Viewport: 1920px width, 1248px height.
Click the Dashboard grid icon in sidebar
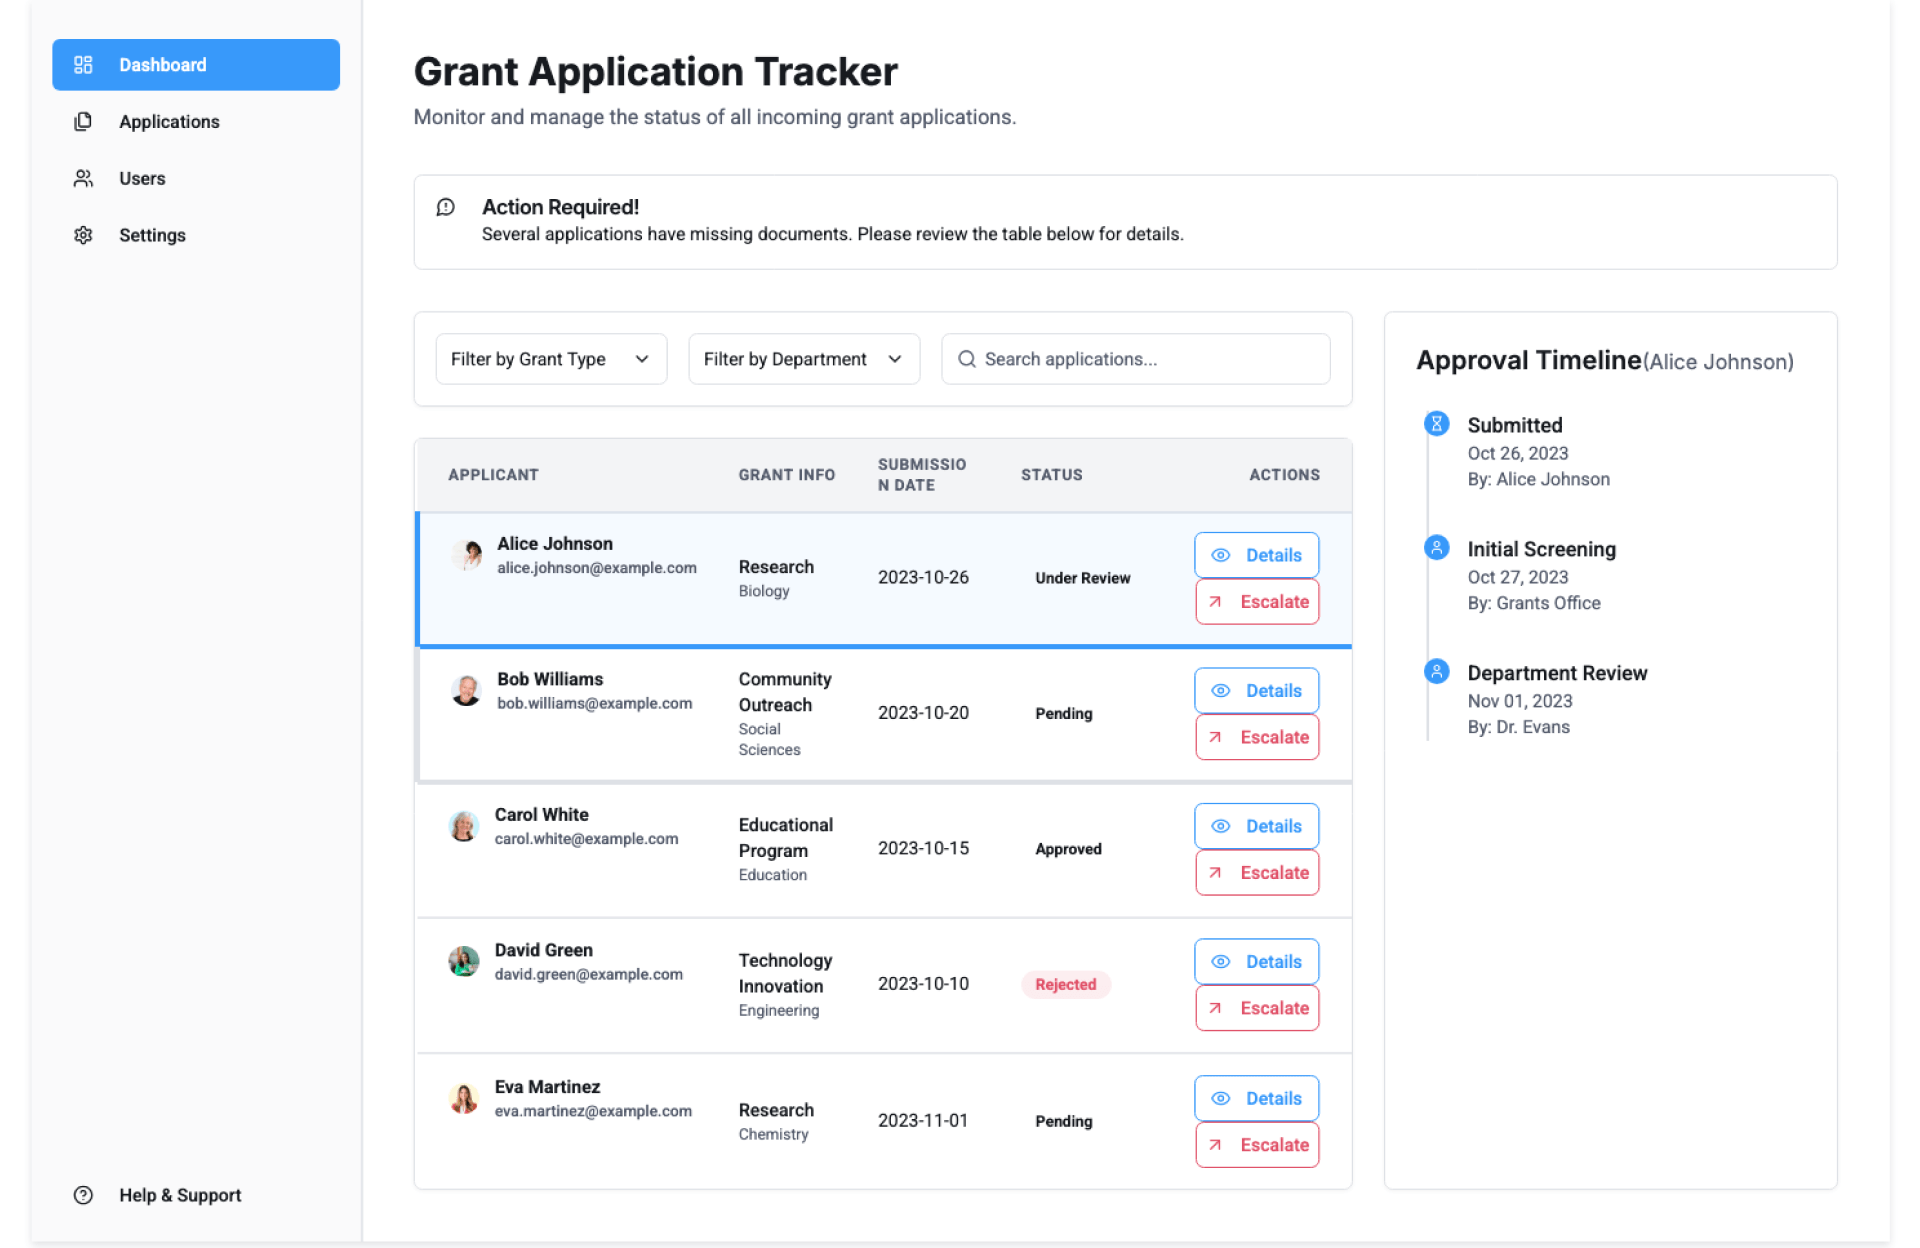click(x=83, y=65)
